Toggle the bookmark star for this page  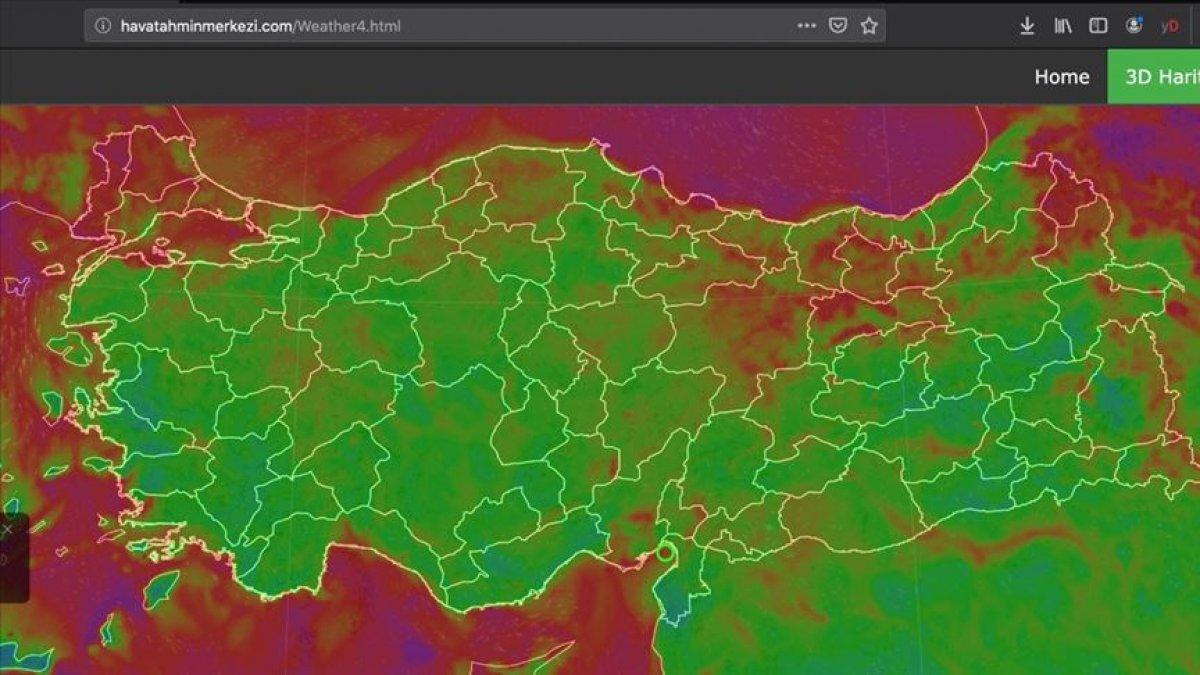click(869, 26)
